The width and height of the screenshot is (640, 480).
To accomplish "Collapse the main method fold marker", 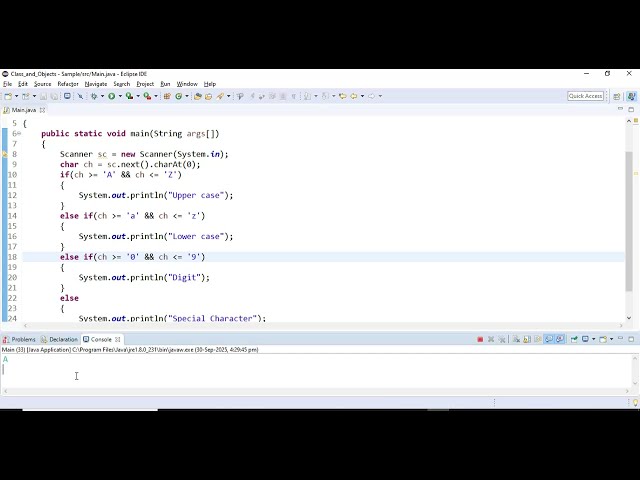I will 19,133.
